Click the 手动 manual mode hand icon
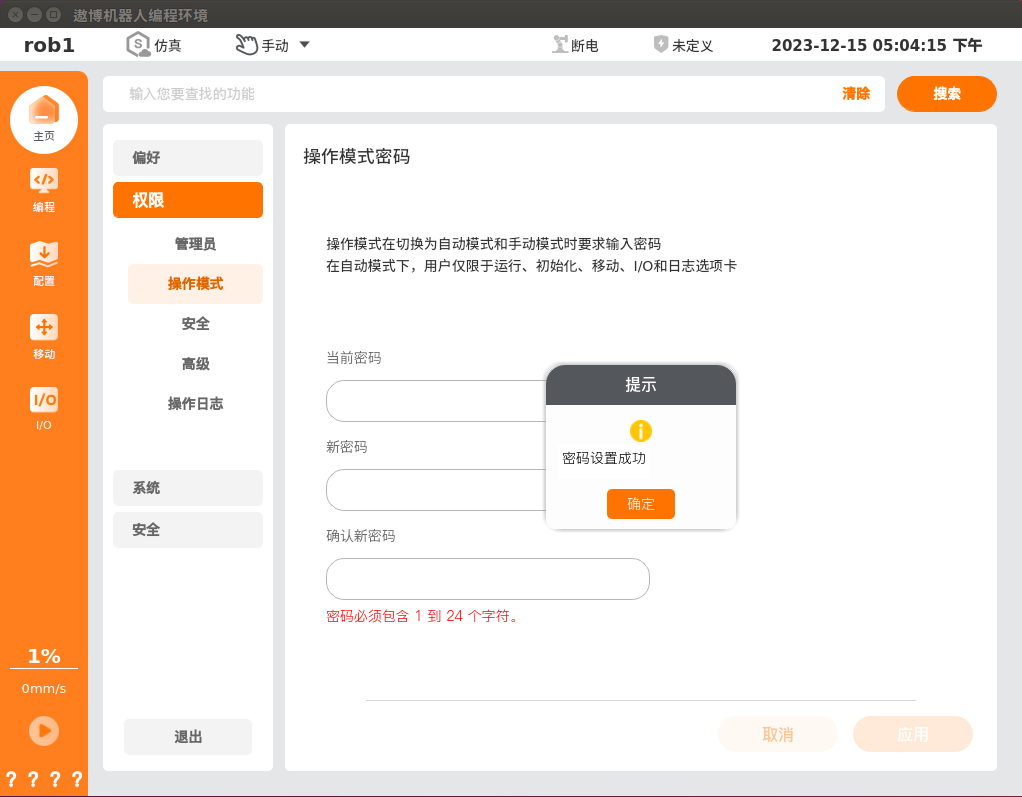 (x=246, y=45)
